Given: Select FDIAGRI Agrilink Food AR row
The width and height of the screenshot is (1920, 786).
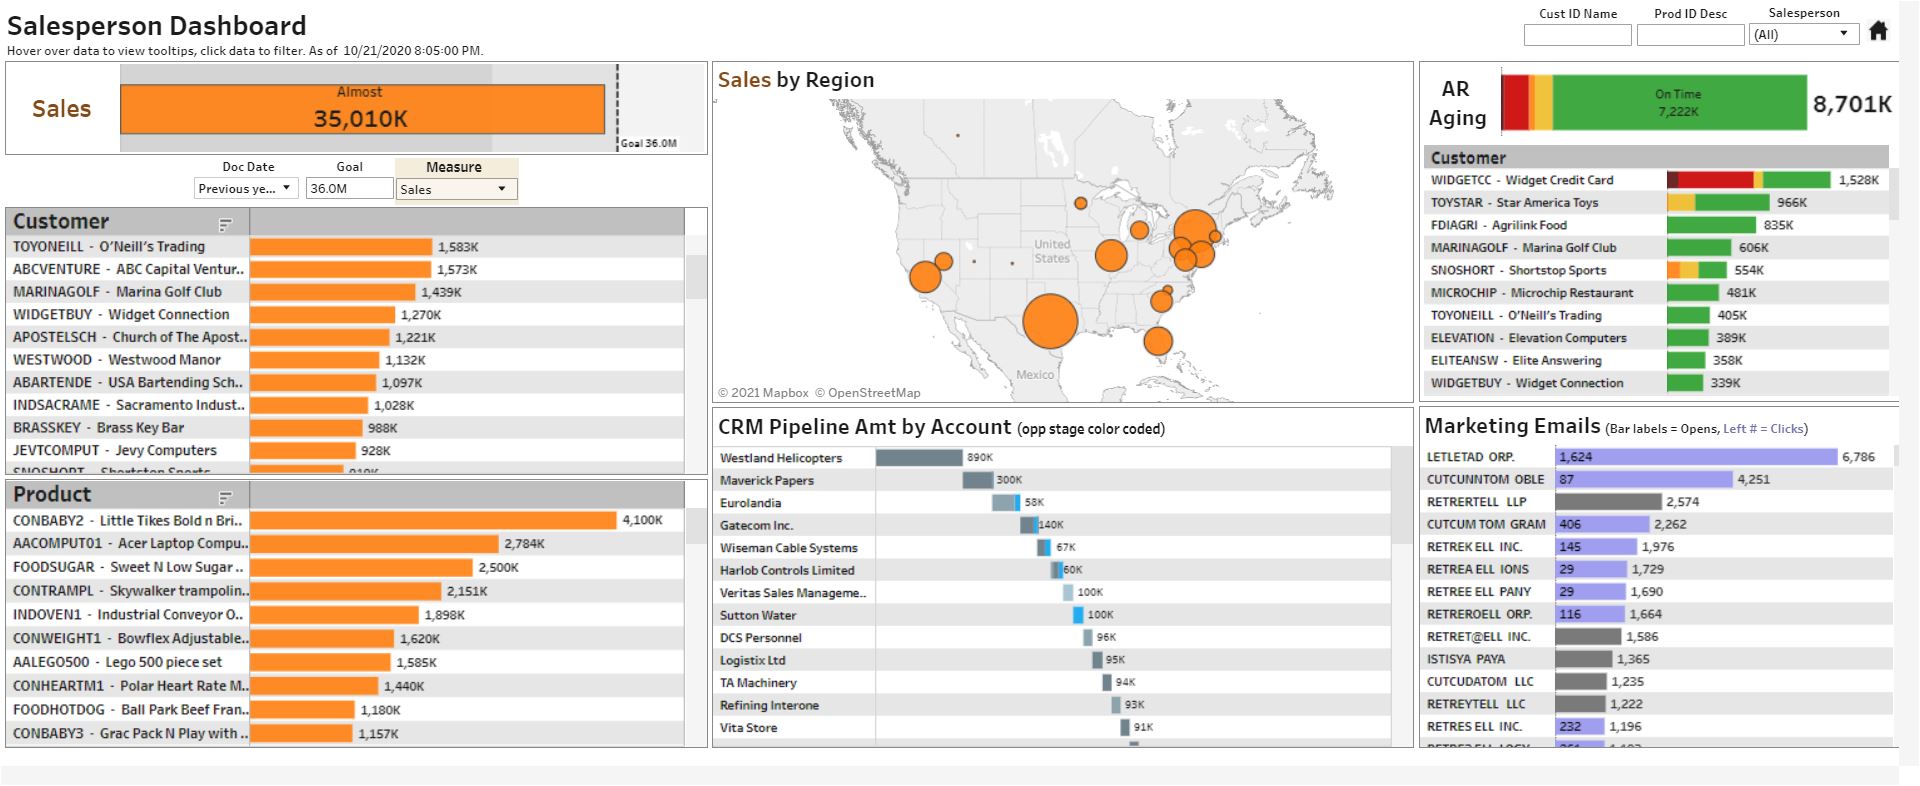Looking at the screenshot, I should 1655,226.
